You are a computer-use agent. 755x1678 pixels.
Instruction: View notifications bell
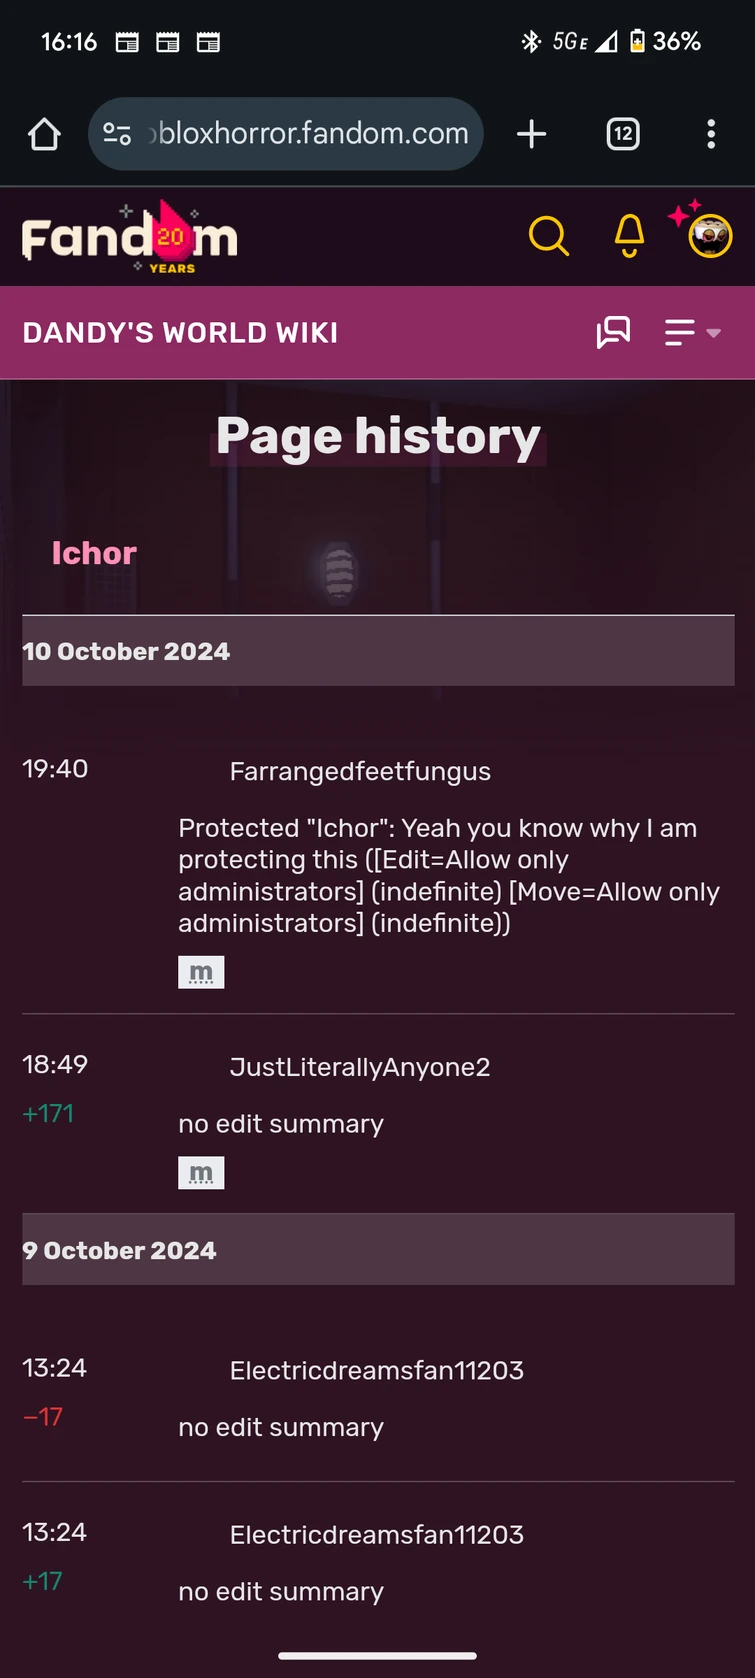pos(629,237)
